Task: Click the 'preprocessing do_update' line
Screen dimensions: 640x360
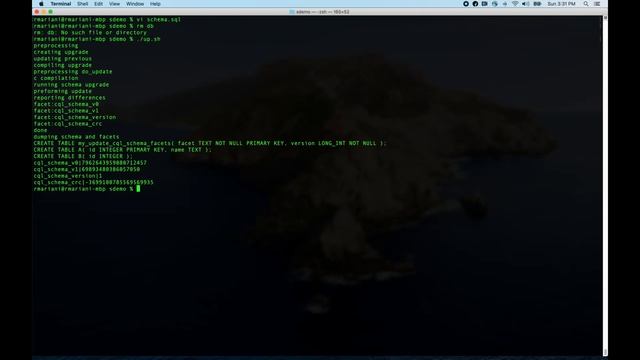Action: [x=73, y=71]
